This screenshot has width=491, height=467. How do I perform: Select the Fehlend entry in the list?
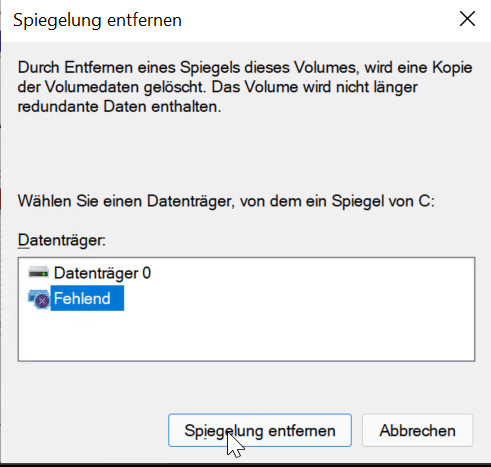pyautogui.click(x=87, y=298)
